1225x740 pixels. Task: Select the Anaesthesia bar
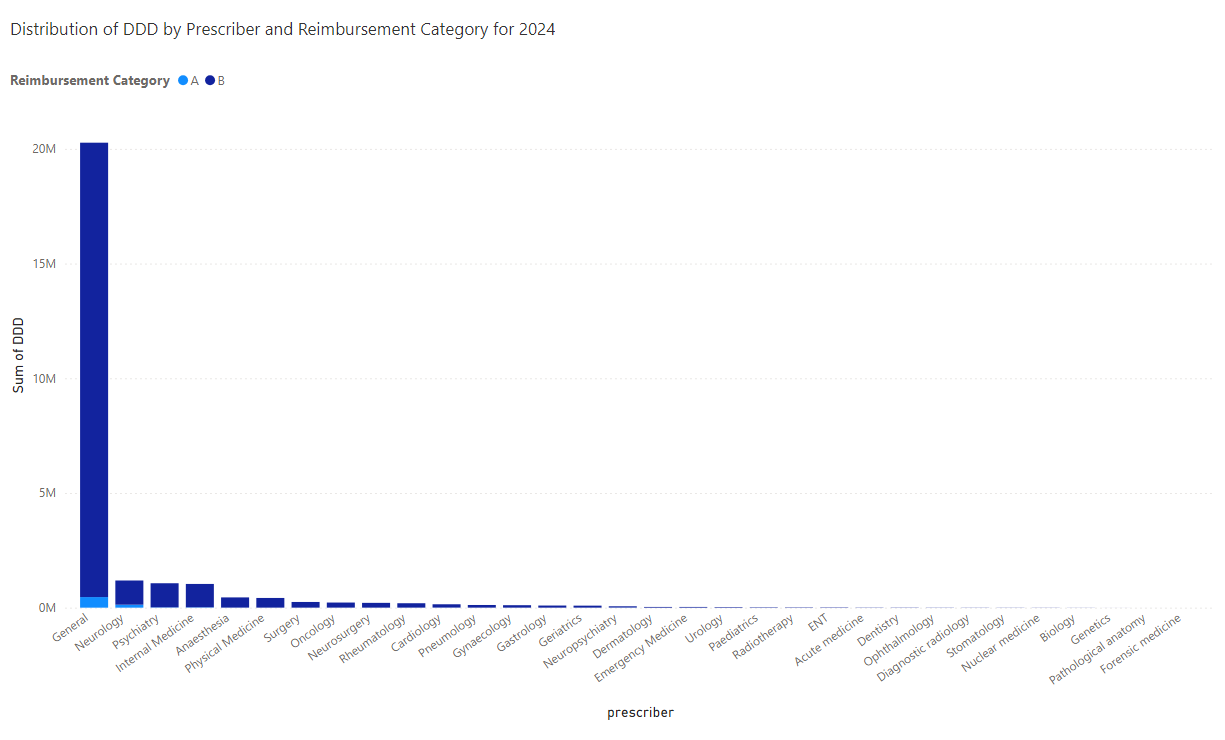tap(235, 602)
